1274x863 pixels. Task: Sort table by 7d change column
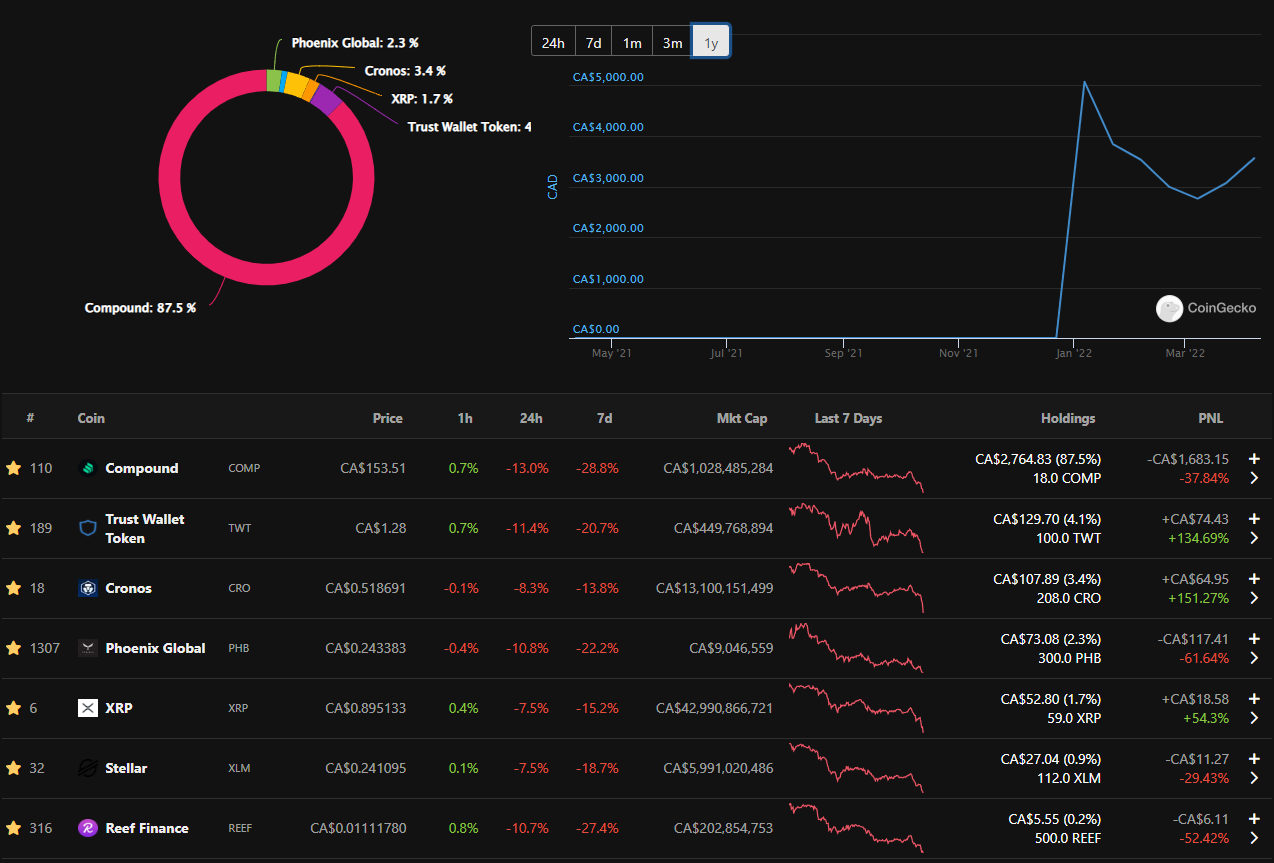604,418
